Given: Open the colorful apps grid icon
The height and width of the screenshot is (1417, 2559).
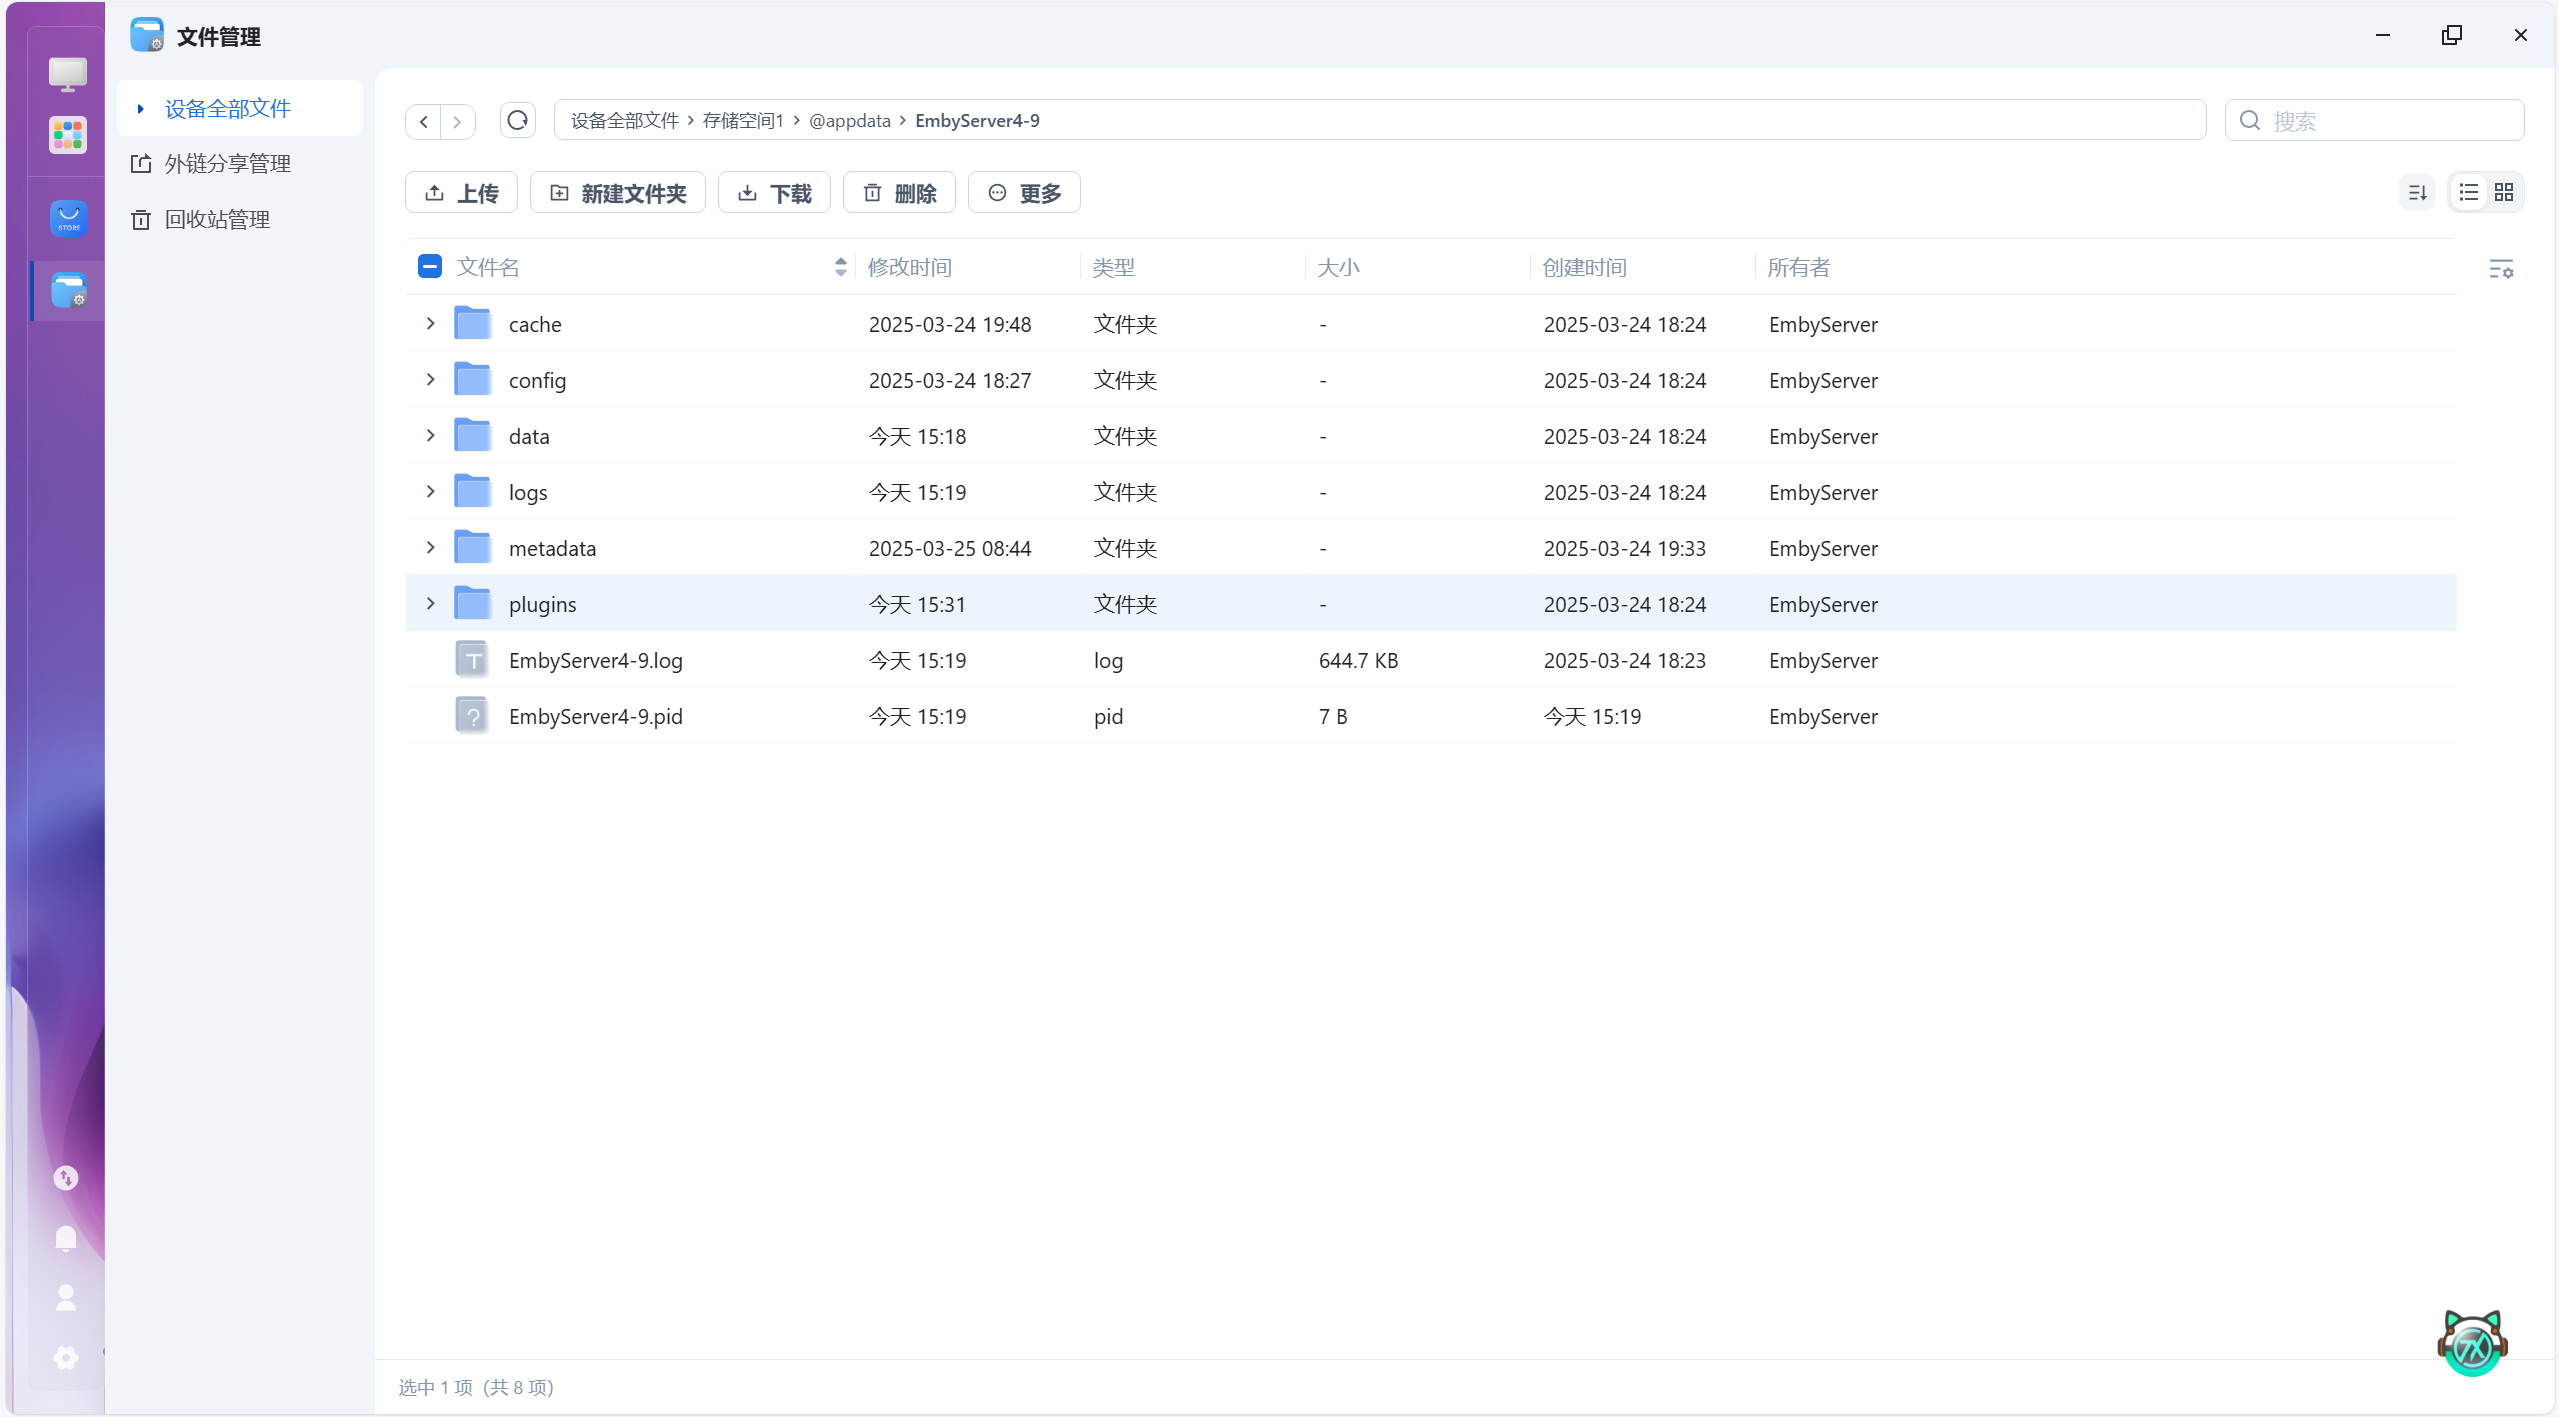Looking at the screenshot, I should click(x=67, y=134).
